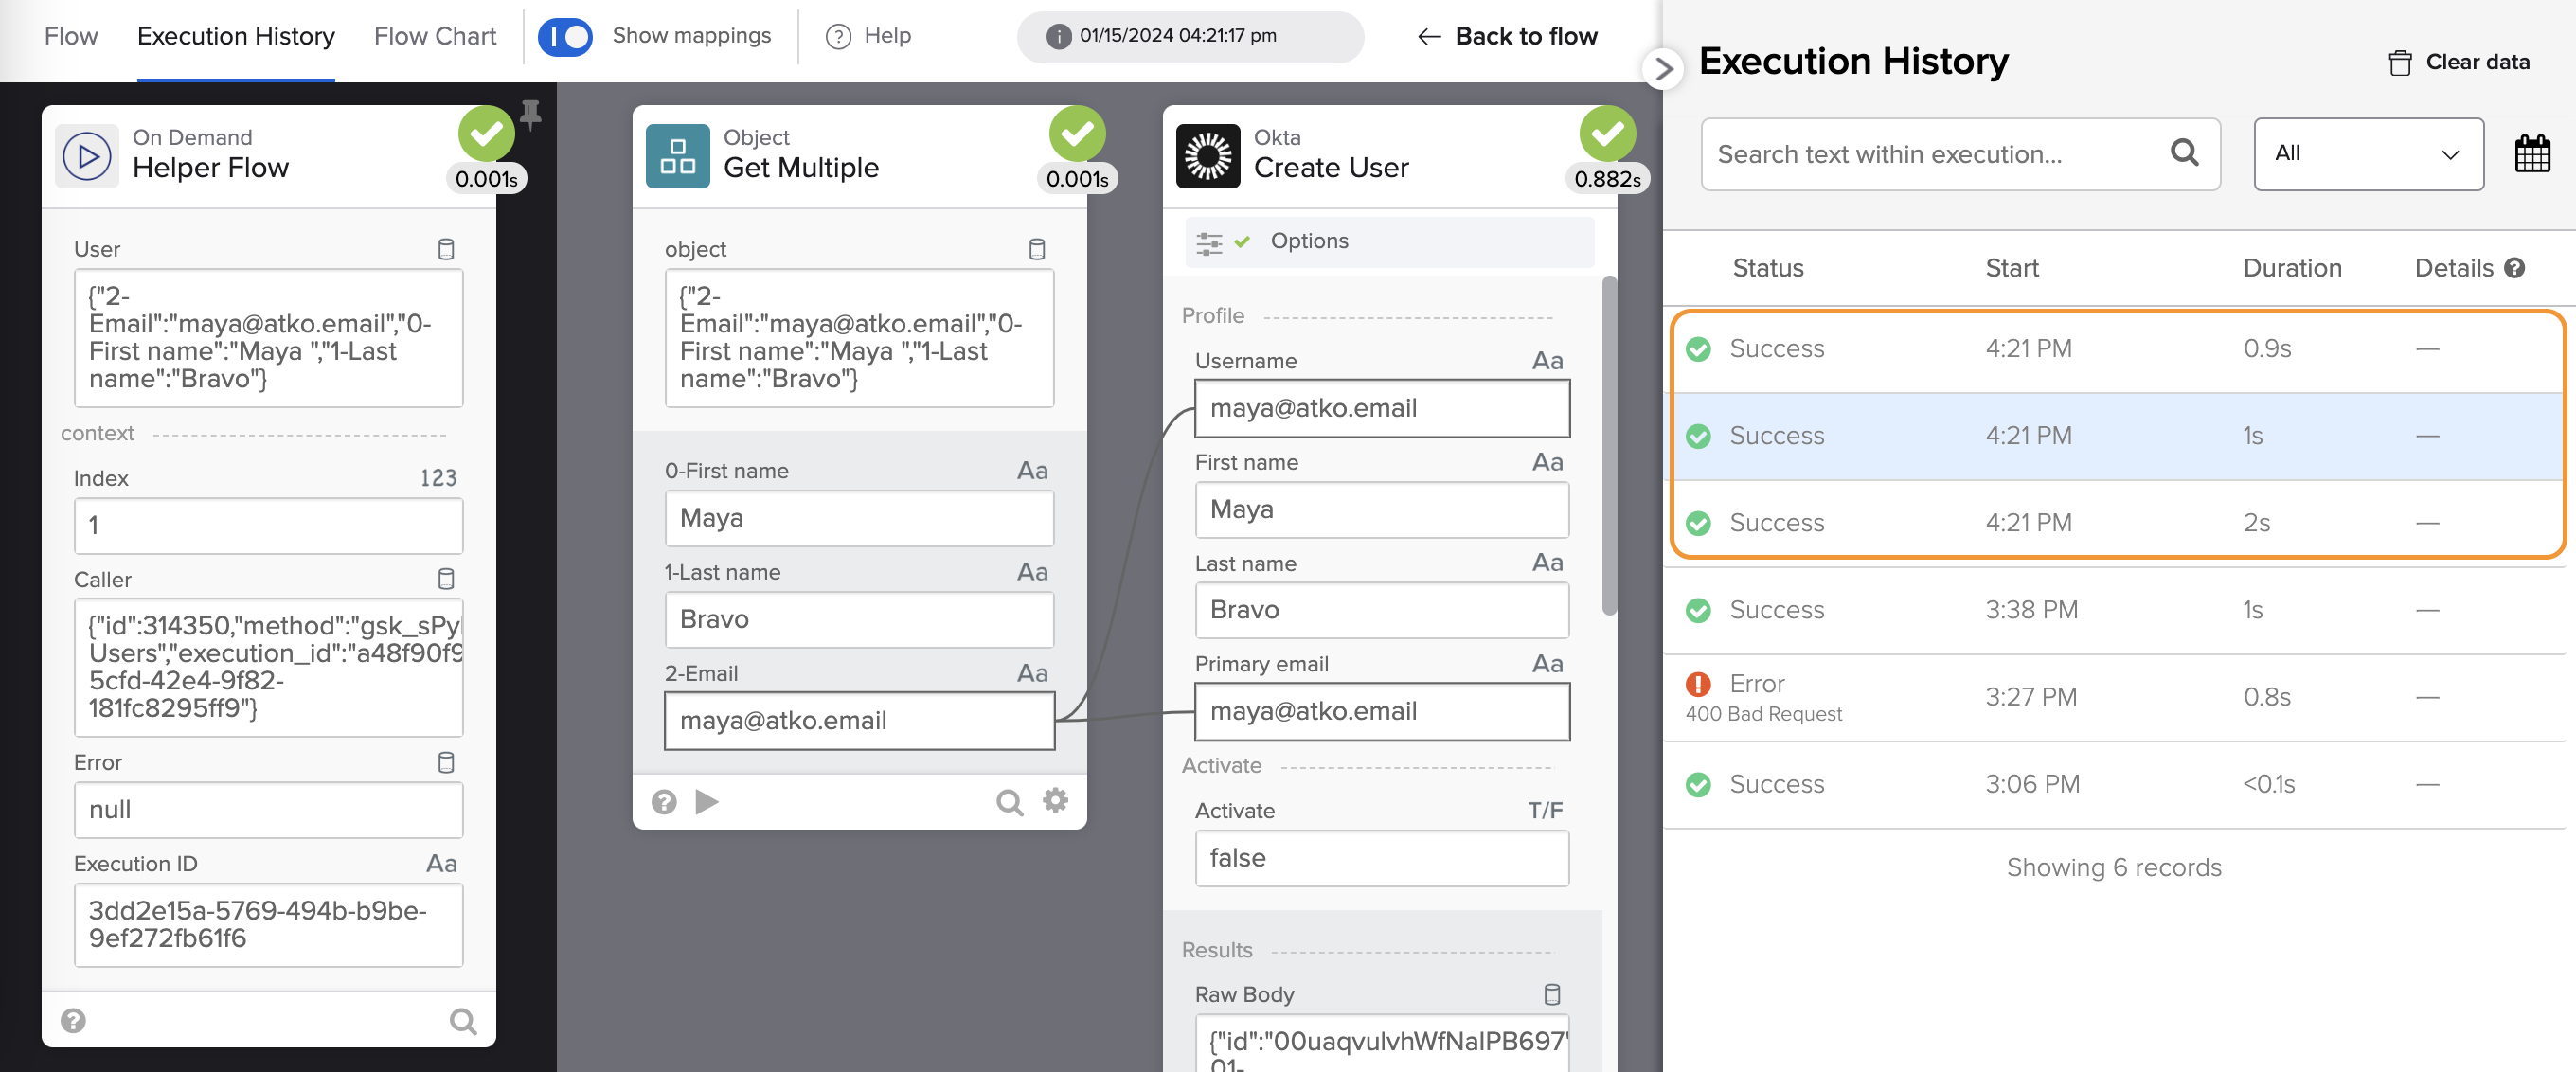This screenshot has height=1072, width=2576.
Task: Click magnifier icon on Helper Flow card footer
Action: [462, 1020]
